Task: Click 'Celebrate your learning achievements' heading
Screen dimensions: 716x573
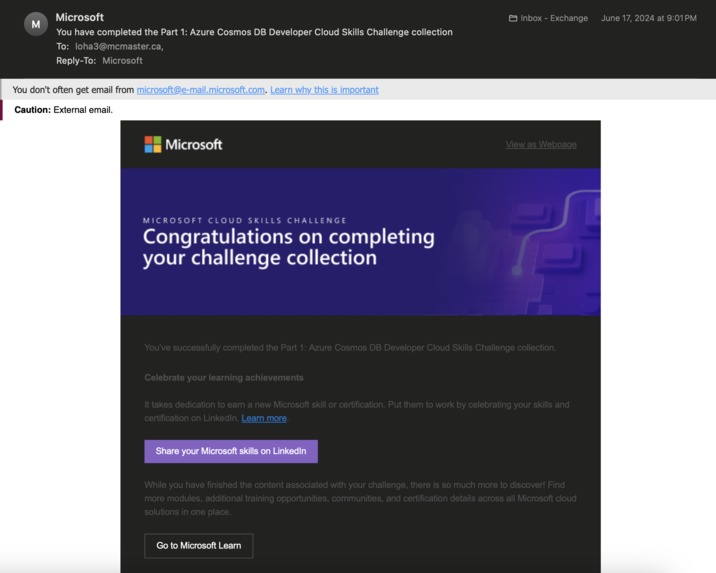Action: point(224,378)
